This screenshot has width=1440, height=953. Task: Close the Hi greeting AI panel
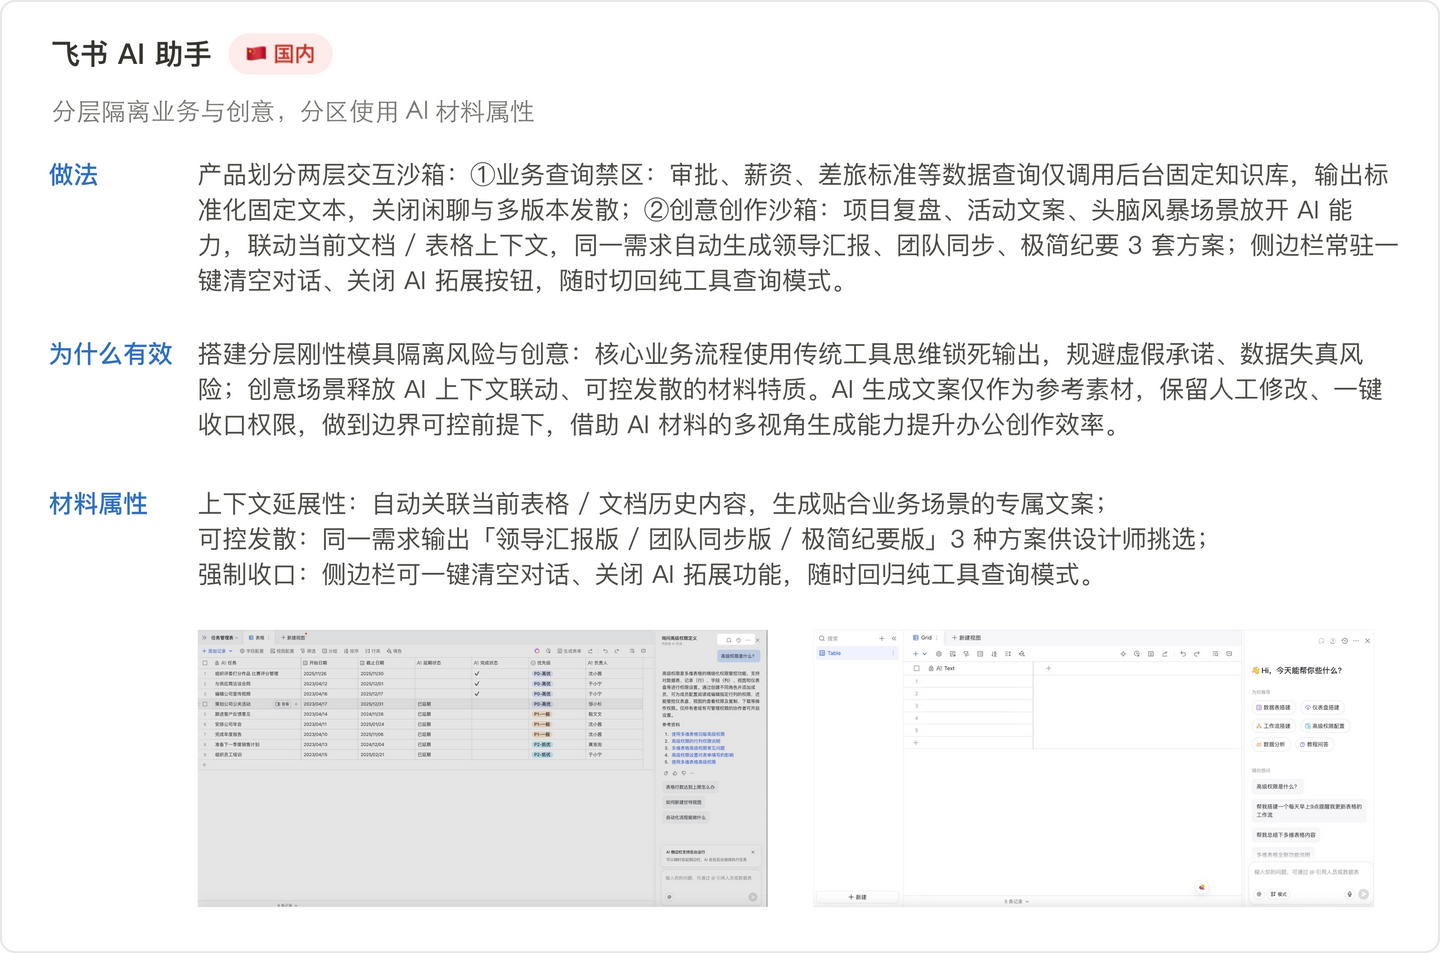click(1367, 641)
